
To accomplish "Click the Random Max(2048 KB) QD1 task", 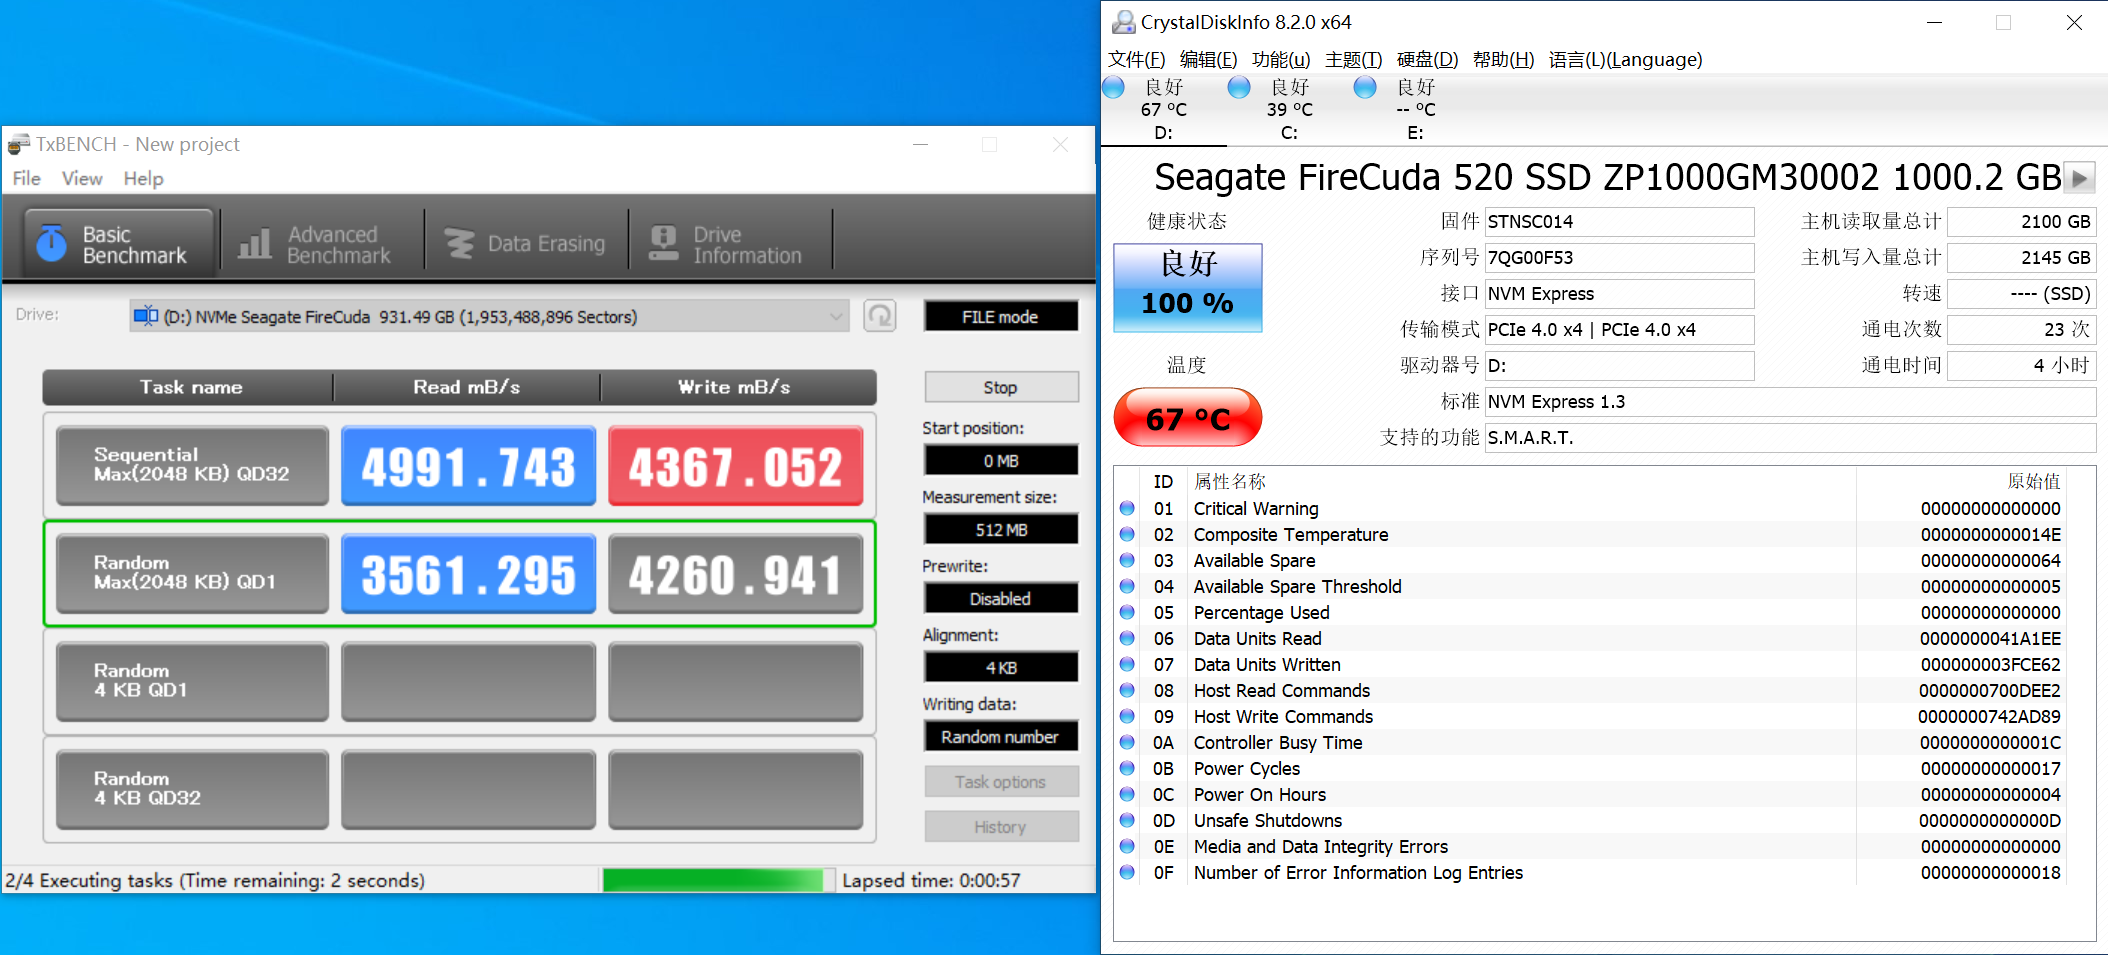I will (192, 573).
